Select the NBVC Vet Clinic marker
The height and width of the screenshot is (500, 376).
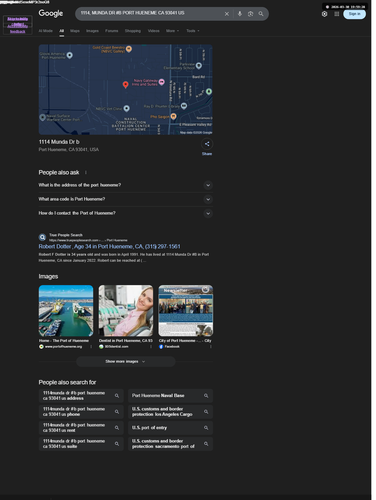point(127,108)
